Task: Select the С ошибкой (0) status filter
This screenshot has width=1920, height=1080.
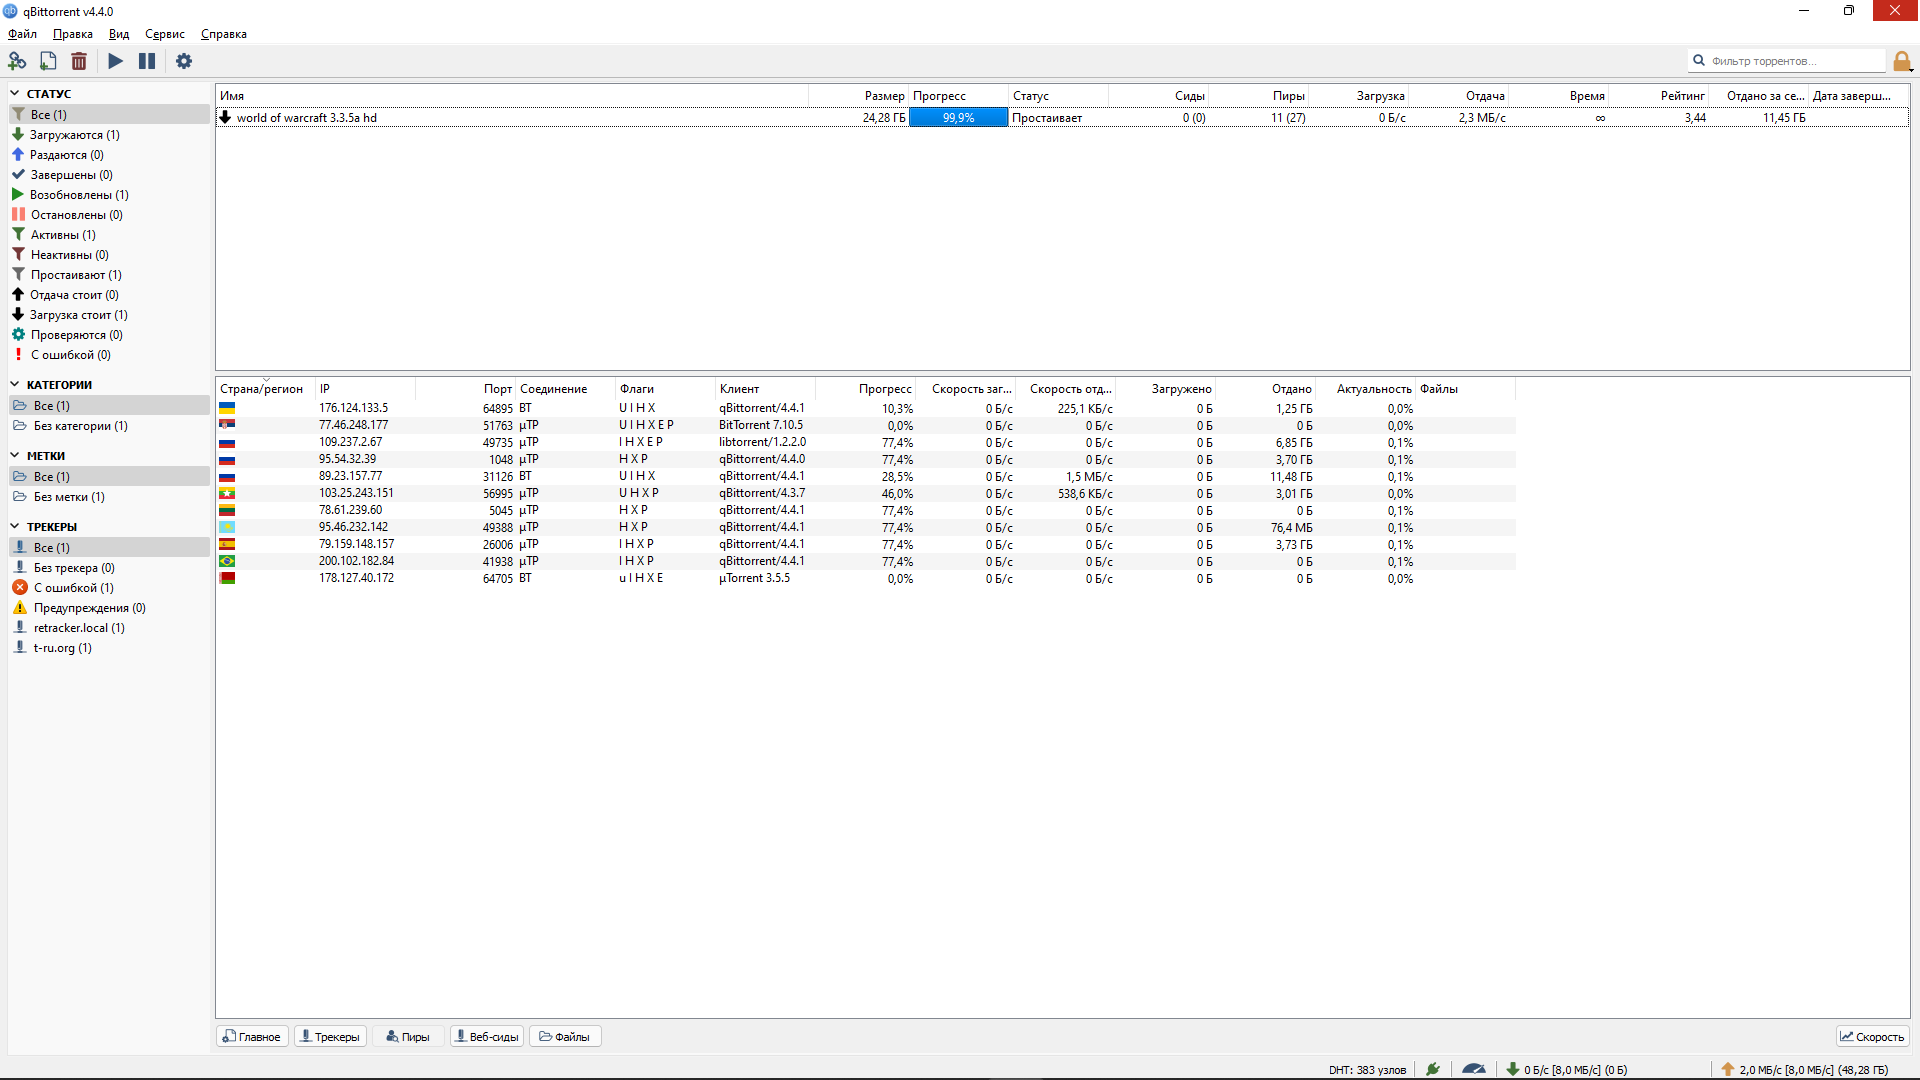Action: [109, 355]
